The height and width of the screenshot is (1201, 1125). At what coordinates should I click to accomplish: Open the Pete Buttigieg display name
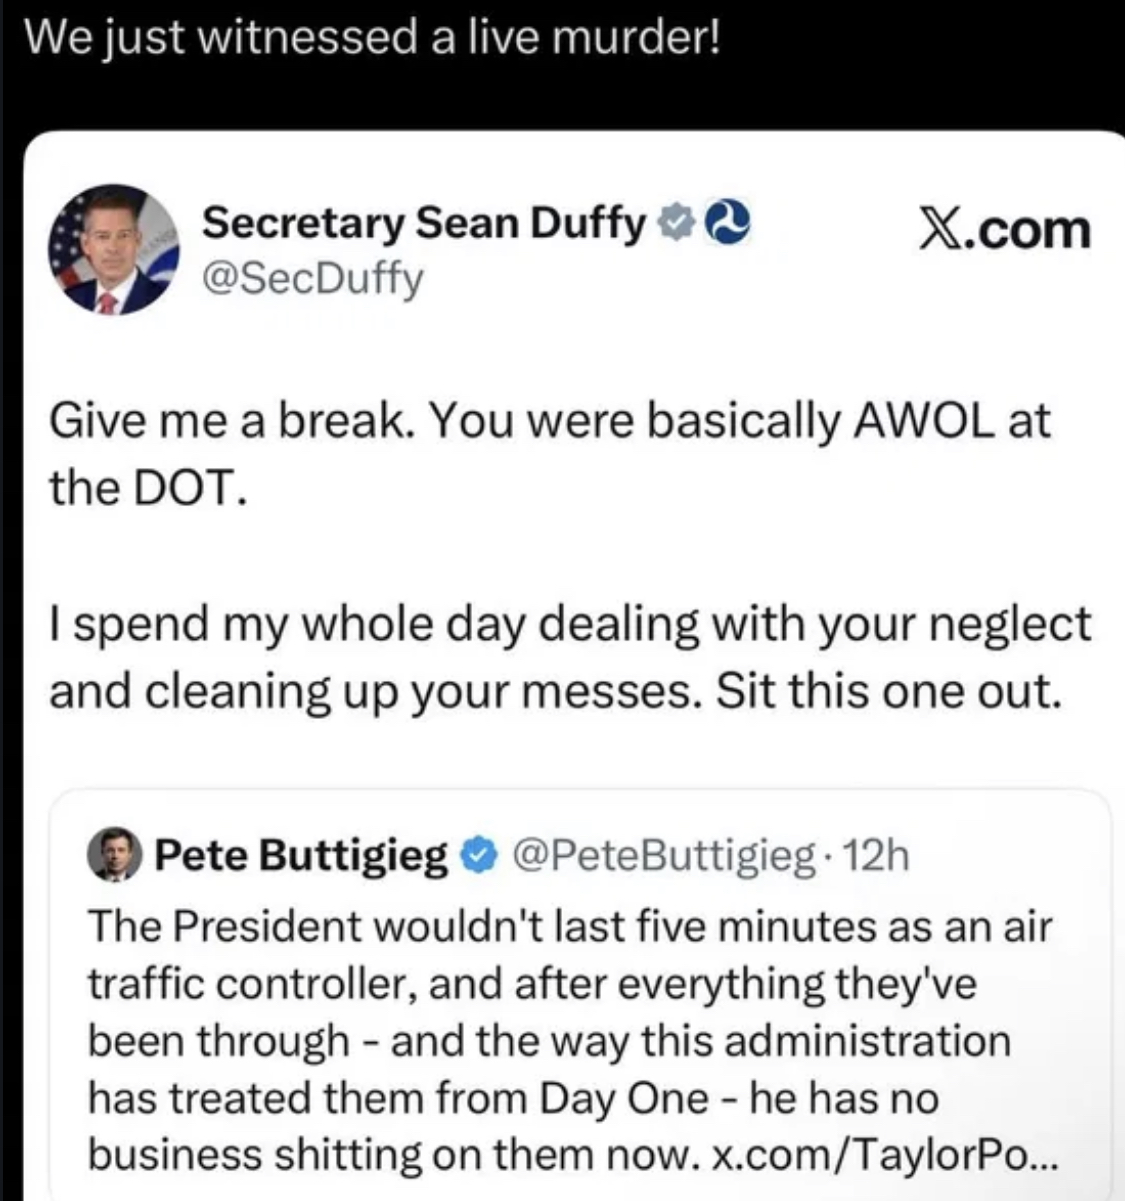(x=301, y=856)
